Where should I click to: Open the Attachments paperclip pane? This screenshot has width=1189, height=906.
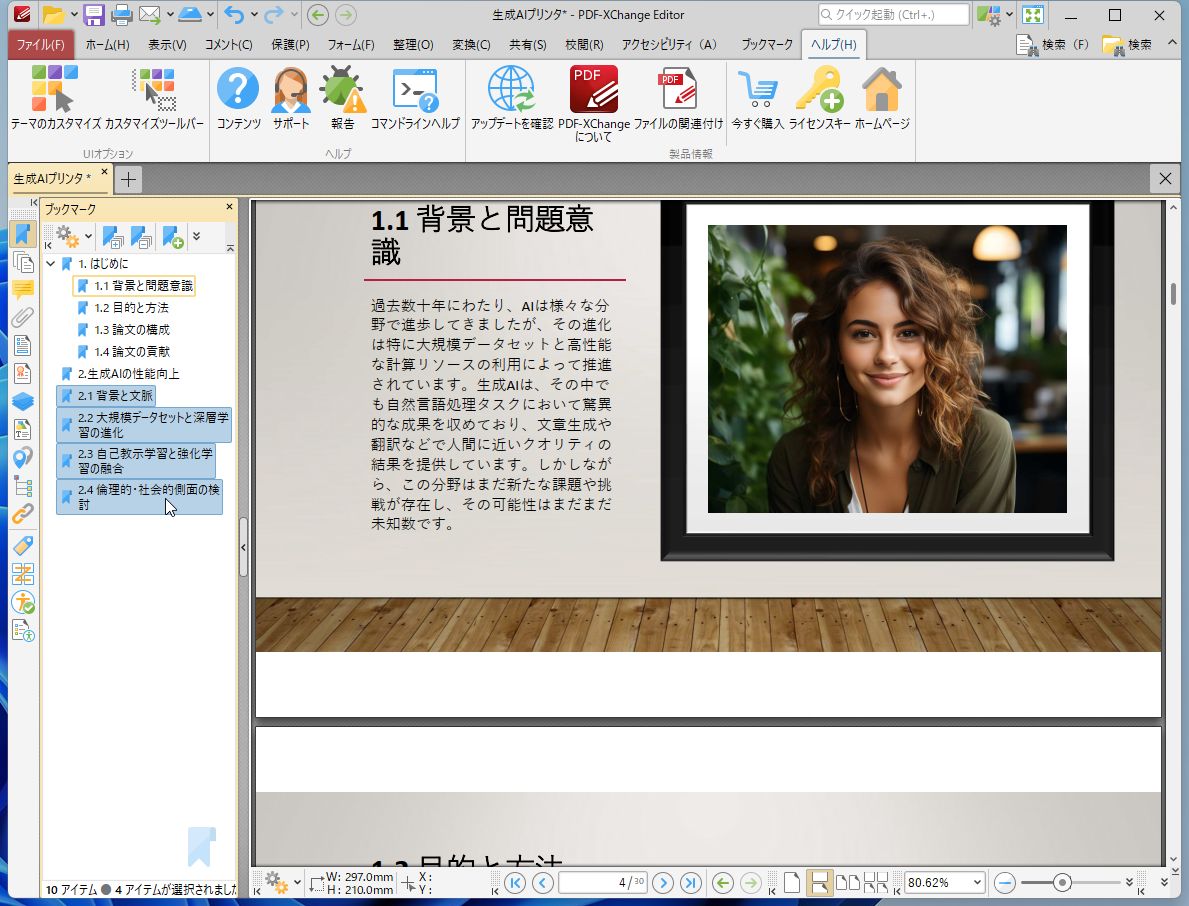click(23, 317)
